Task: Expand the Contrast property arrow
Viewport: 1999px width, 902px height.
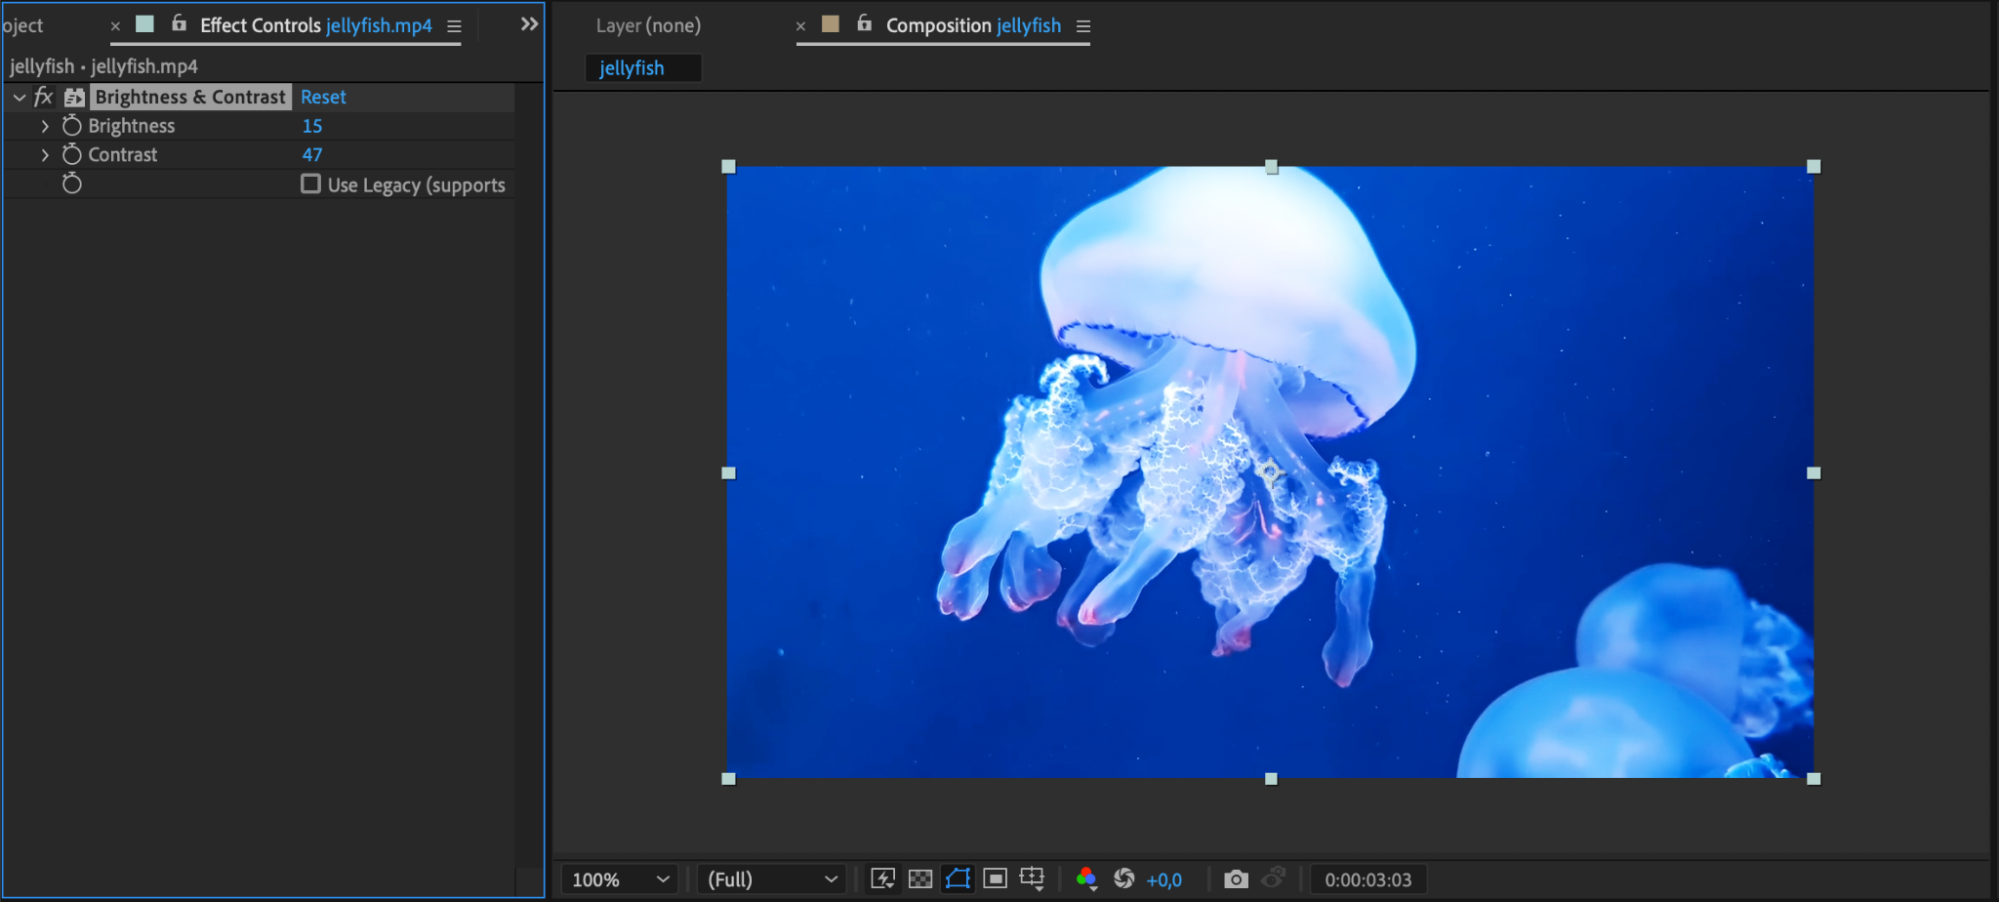Action: point(45,155)
